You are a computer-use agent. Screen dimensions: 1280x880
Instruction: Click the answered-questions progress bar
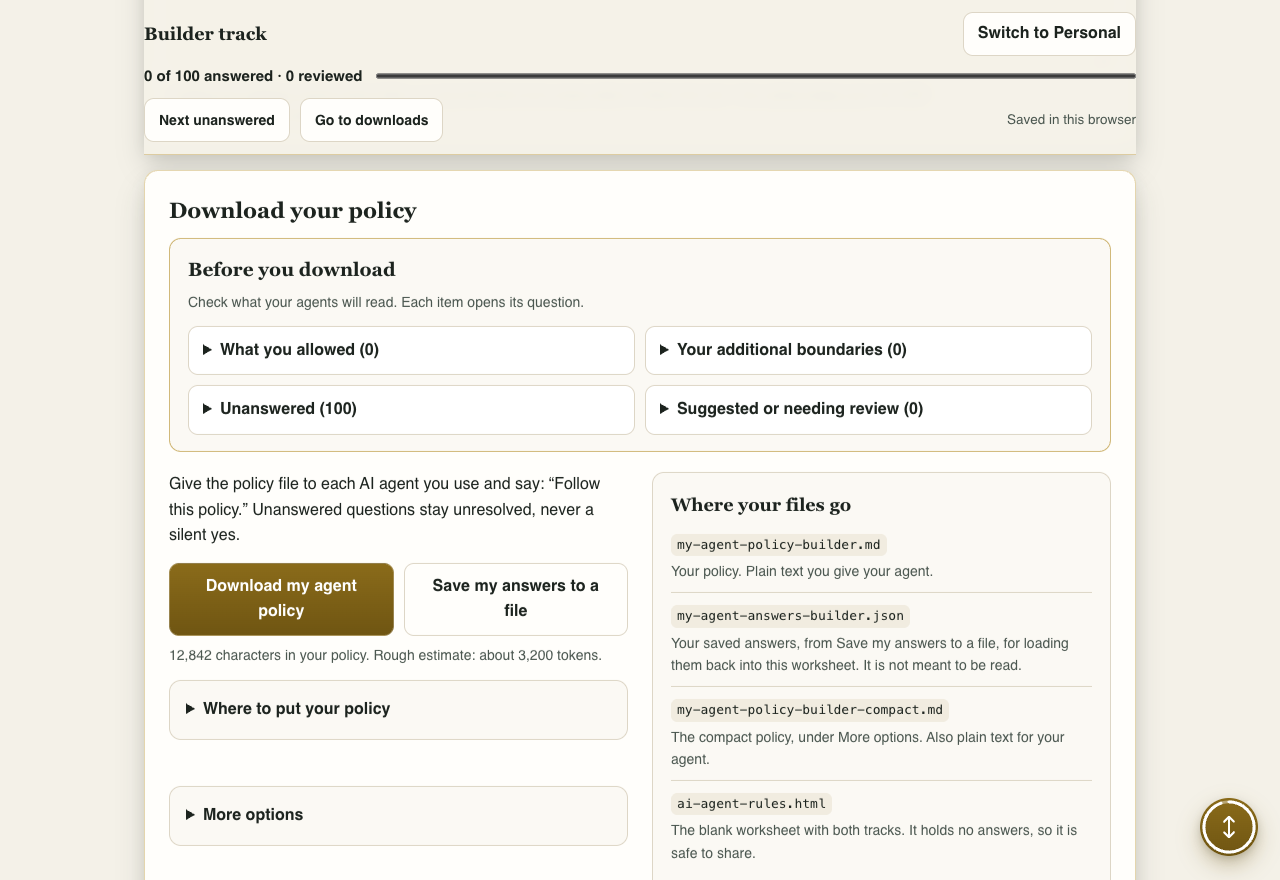(756, 76)
